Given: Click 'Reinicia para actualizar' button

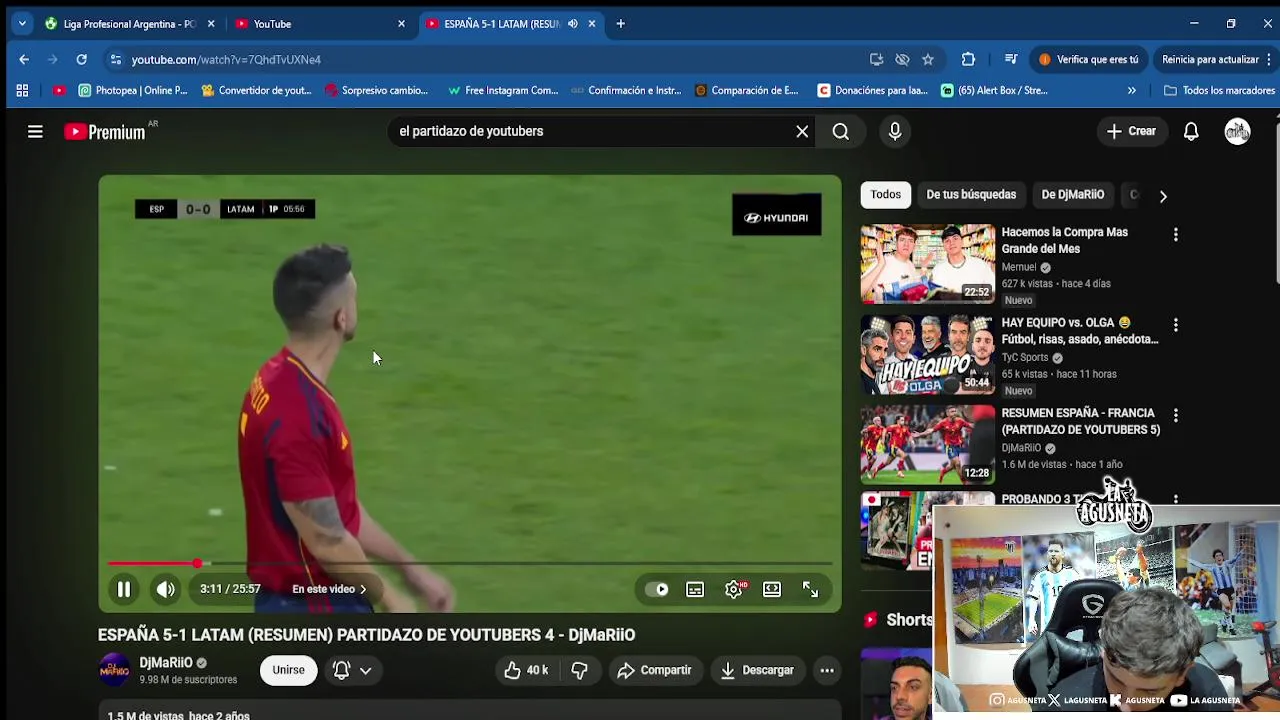Looking at the screenshot, I should 1215,60.
